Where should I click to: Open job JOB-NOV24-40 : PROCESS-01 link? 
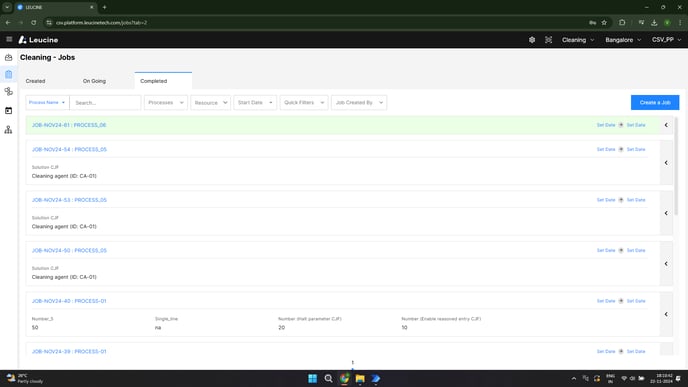pyautogui.click(x=69, y=301)
